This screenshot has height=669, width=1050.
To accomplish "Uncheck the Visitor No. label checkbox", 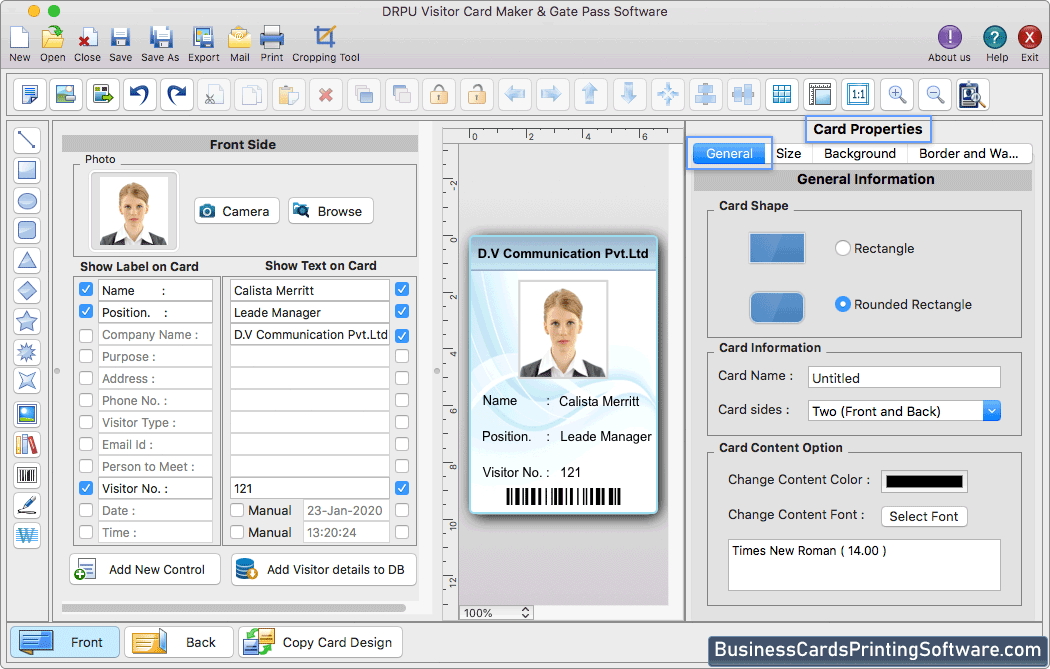I will tap(86, 488).
